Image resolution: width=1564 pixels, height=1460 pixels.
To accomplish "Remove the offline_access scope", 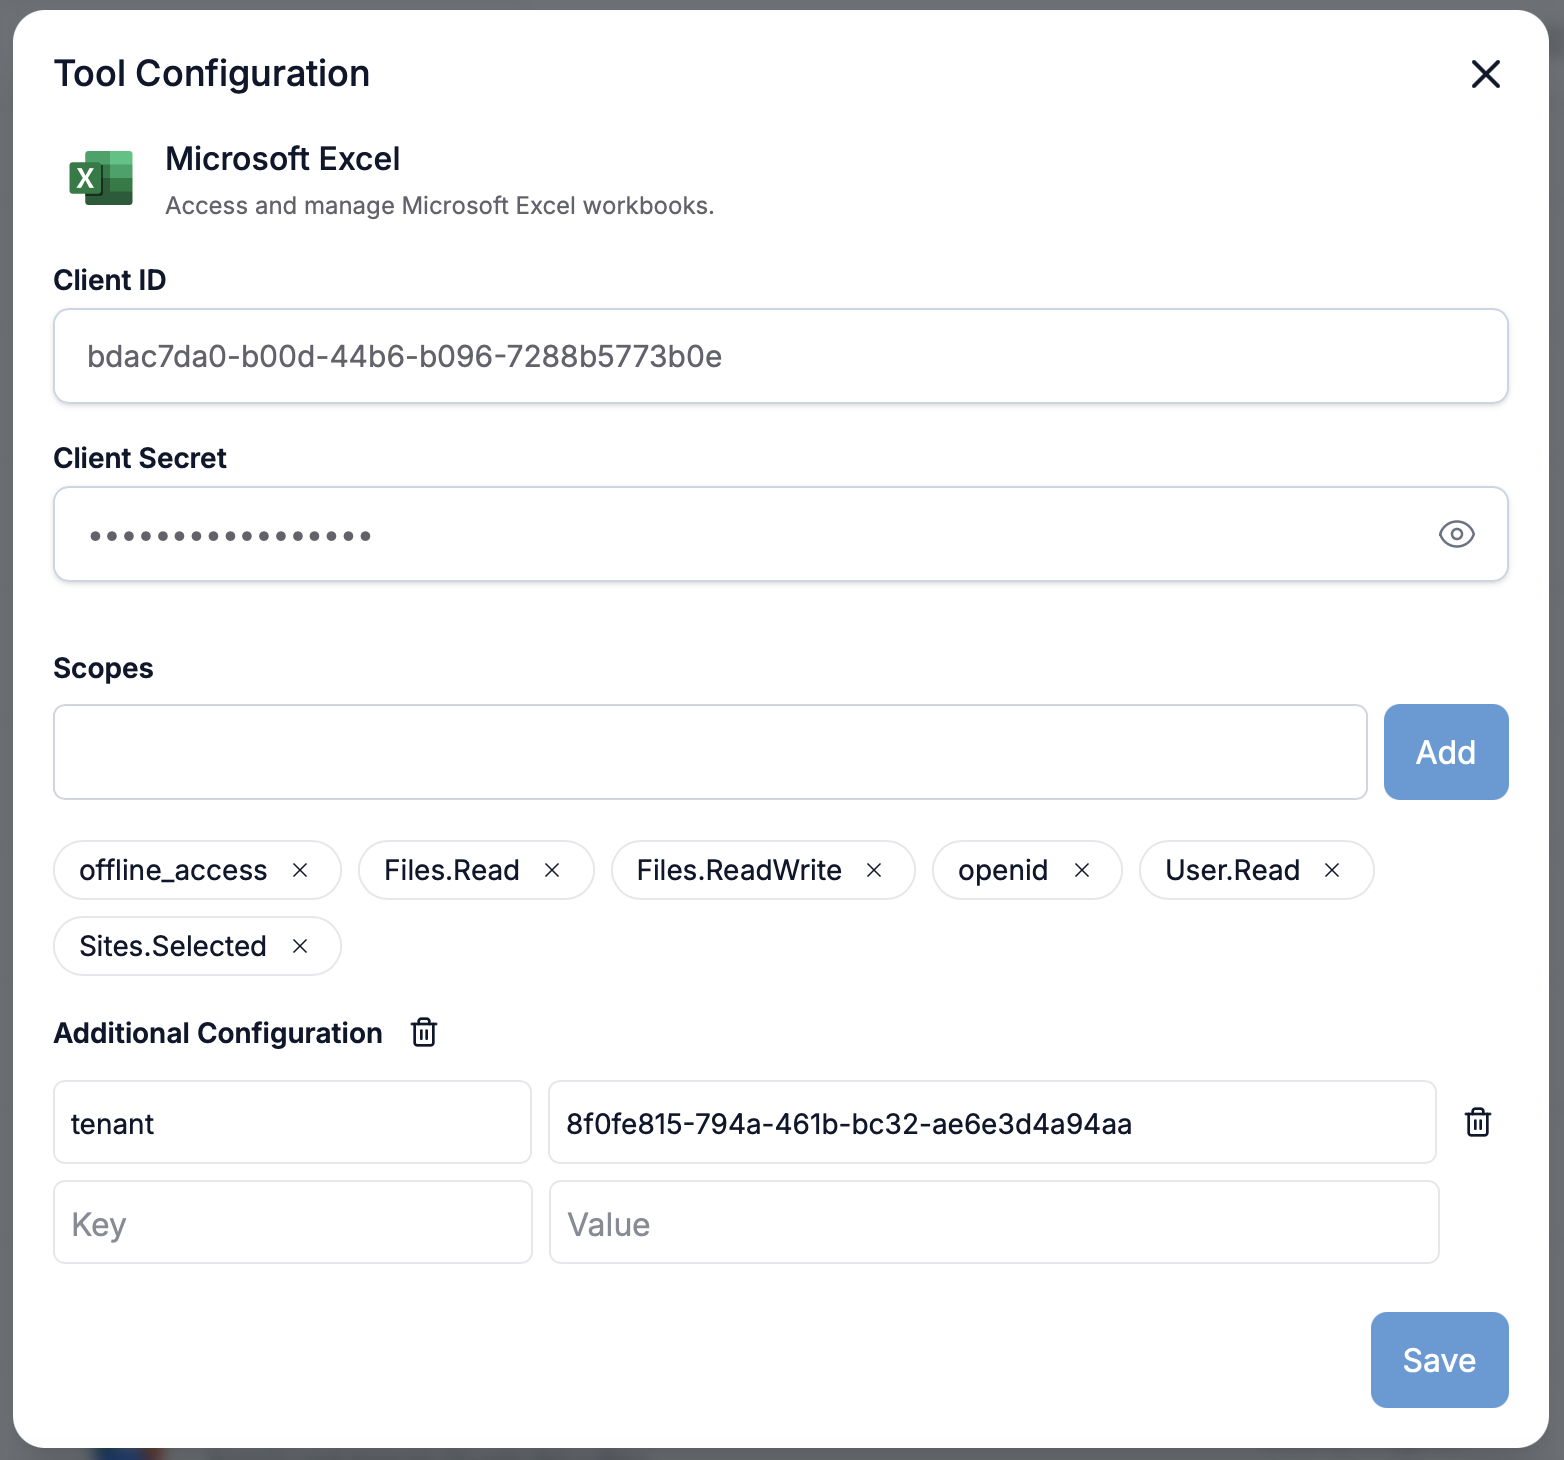I will click(300, 871).
